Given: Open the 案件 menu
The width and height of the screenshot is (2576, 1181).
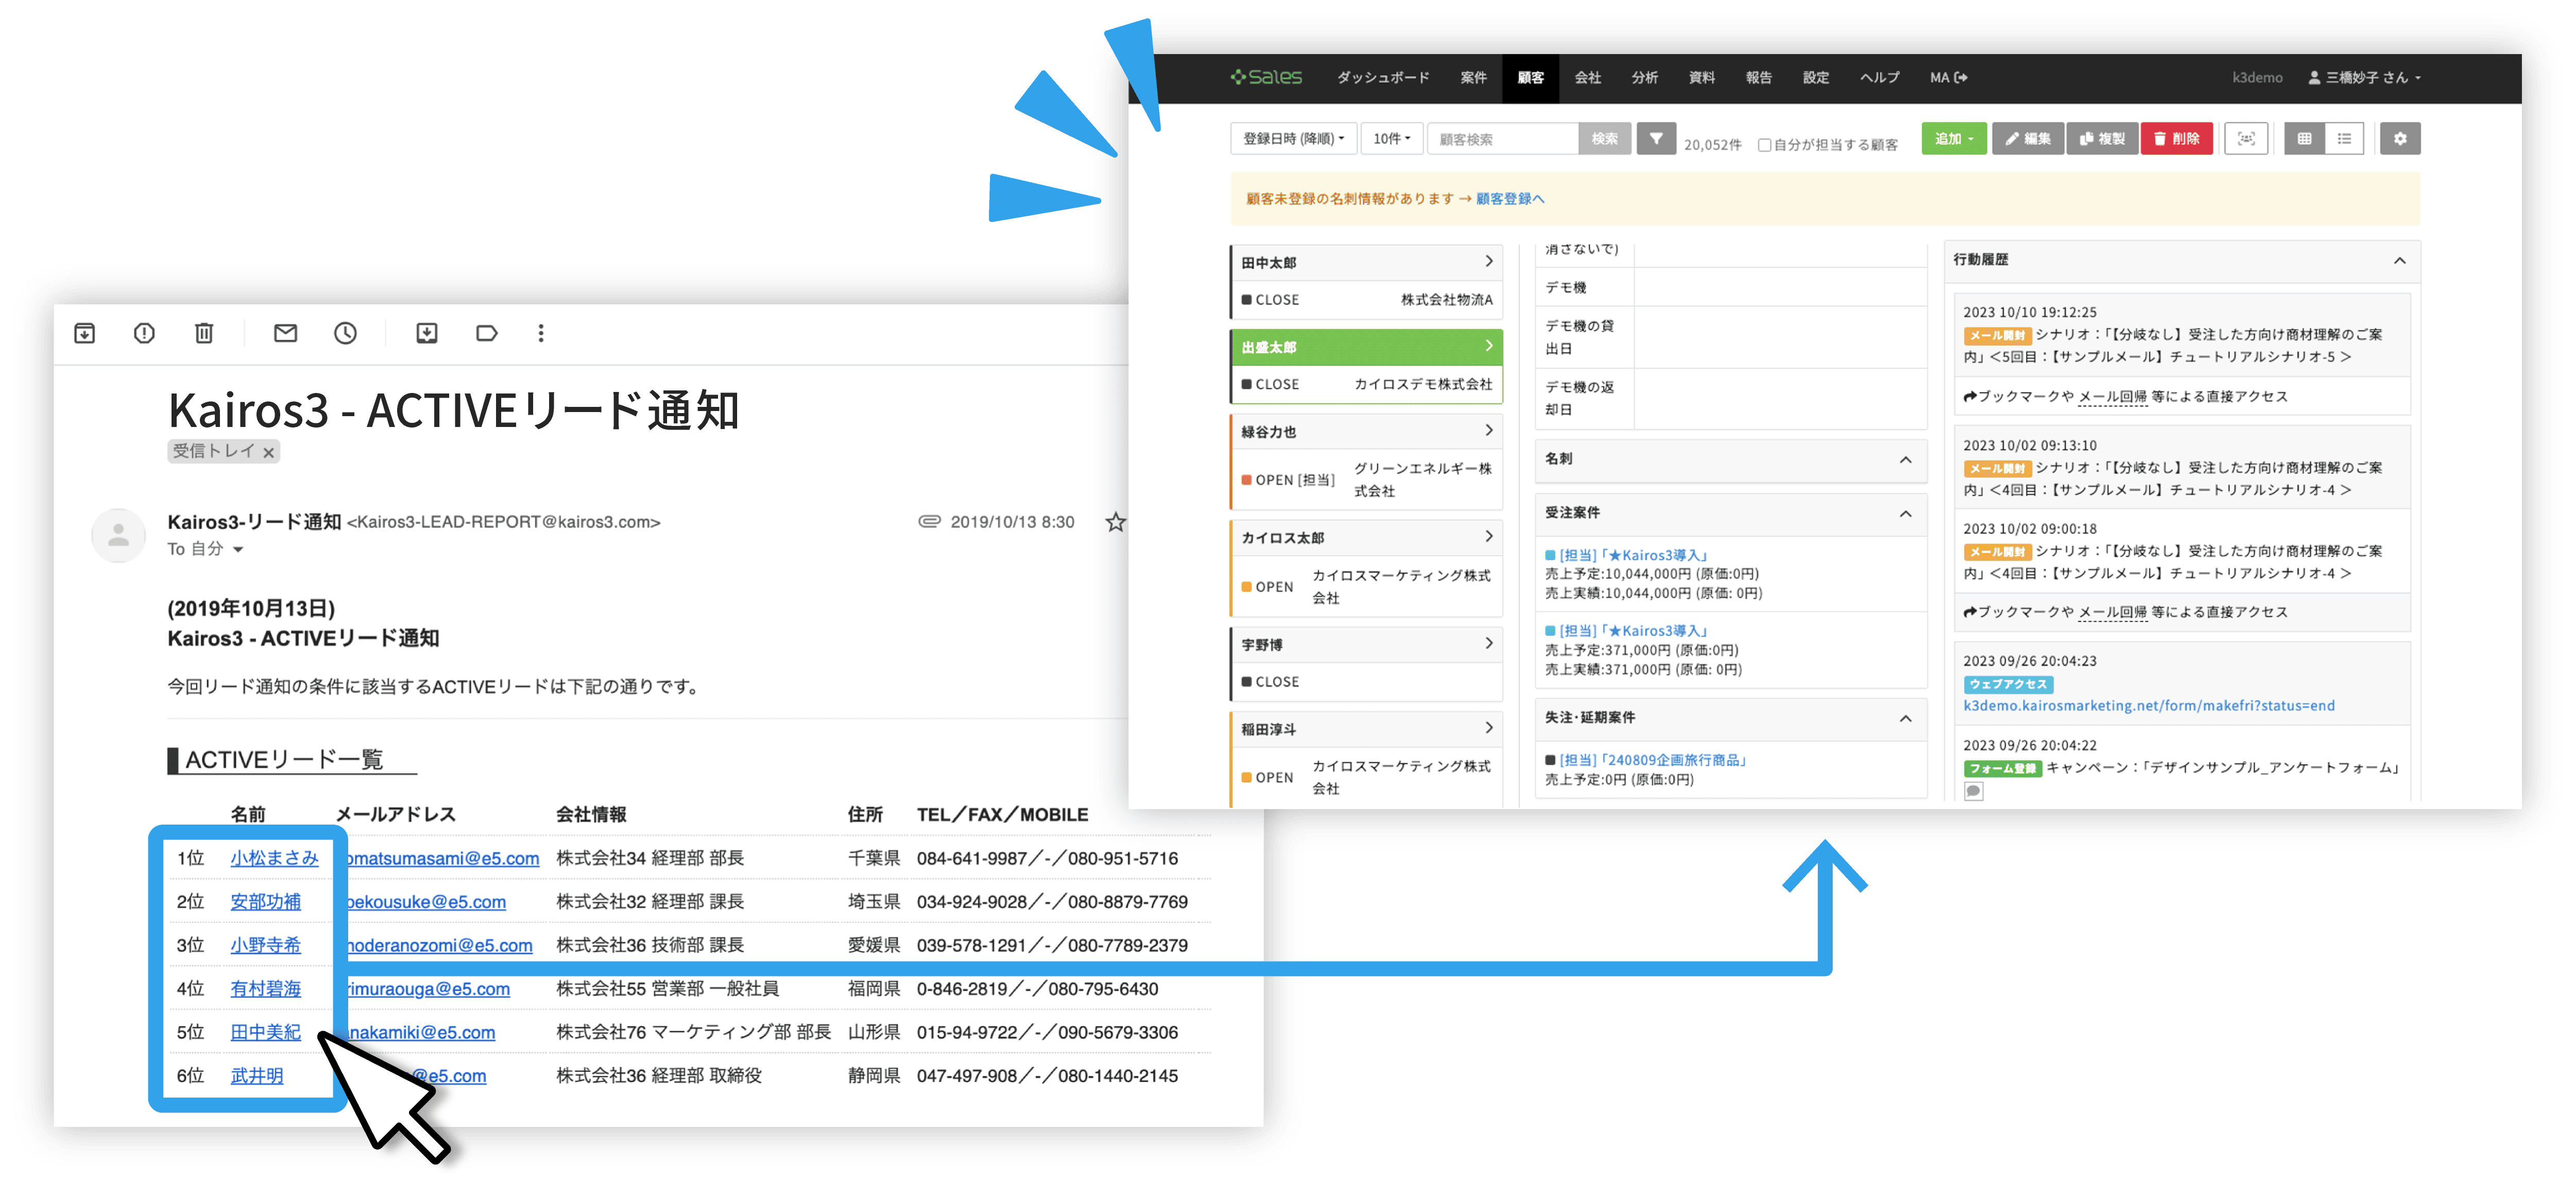Looking at the screenshot, I should [1473, 78].
